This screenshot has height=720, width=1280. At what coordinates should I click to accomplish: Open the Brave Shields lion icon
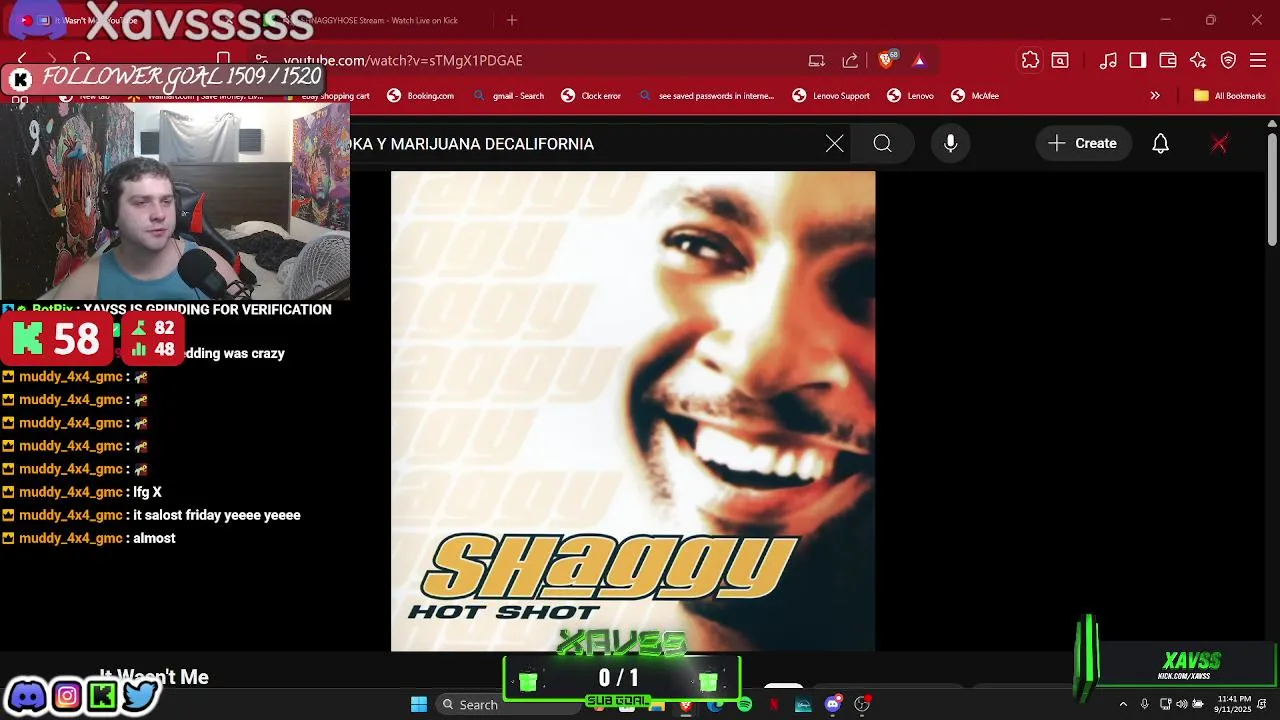point(886,60)
